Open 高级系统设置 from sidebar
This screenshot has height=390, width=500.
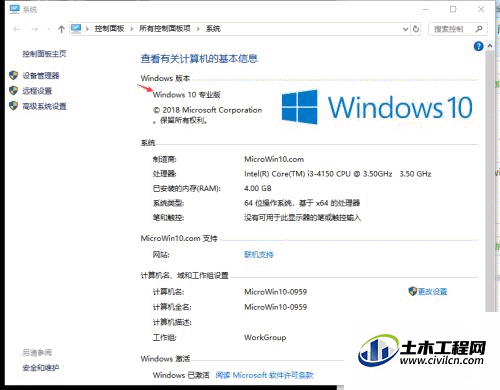click(44, 106)
